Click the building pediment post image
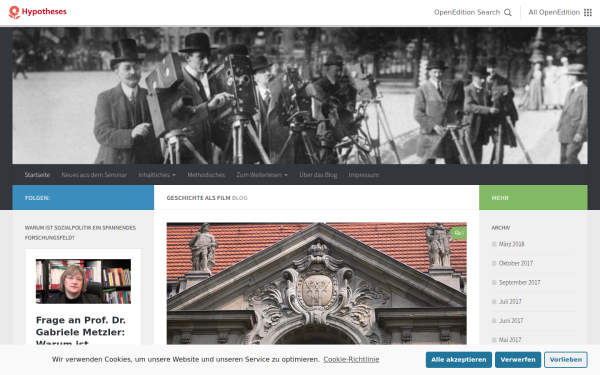 coord(316,284)
